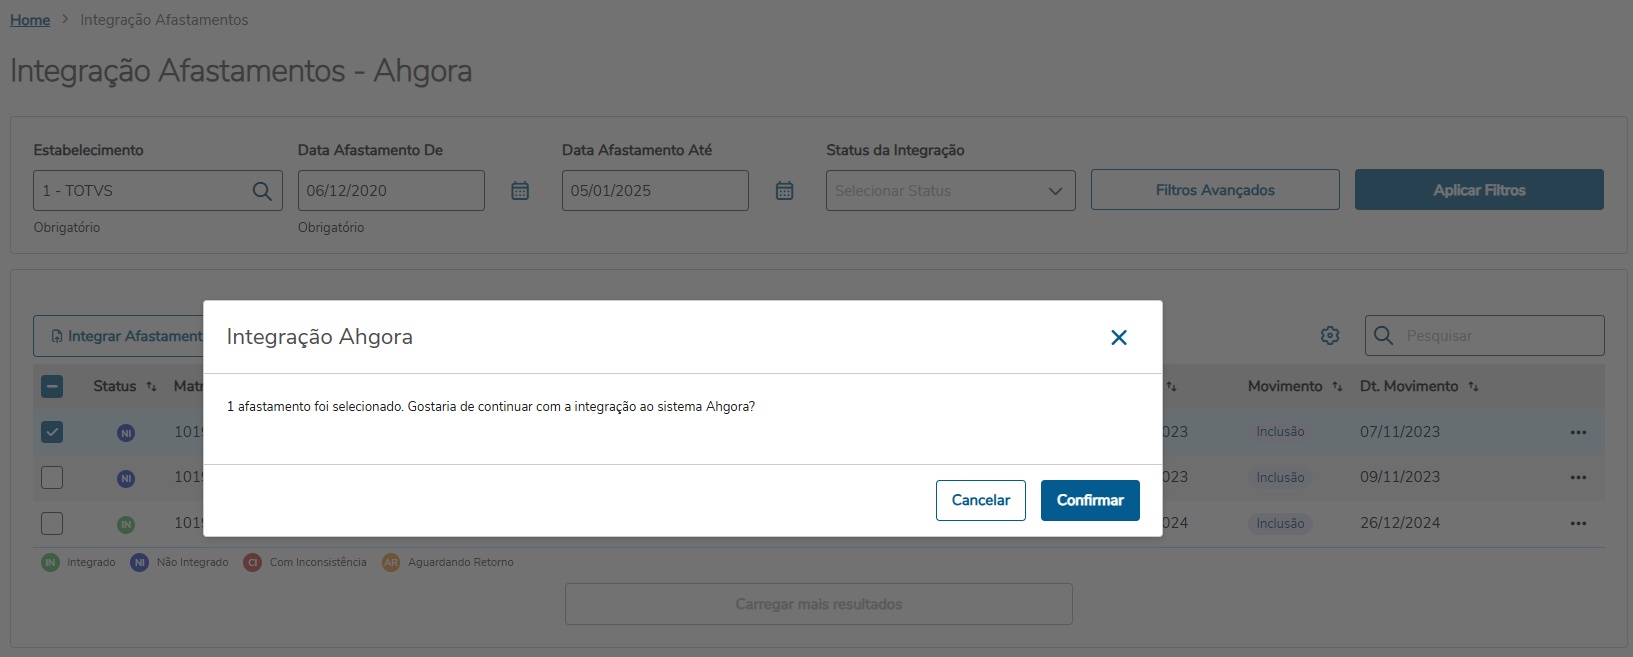
Task: Toggle the select-all header checkbox
Action: coord(52,386)
